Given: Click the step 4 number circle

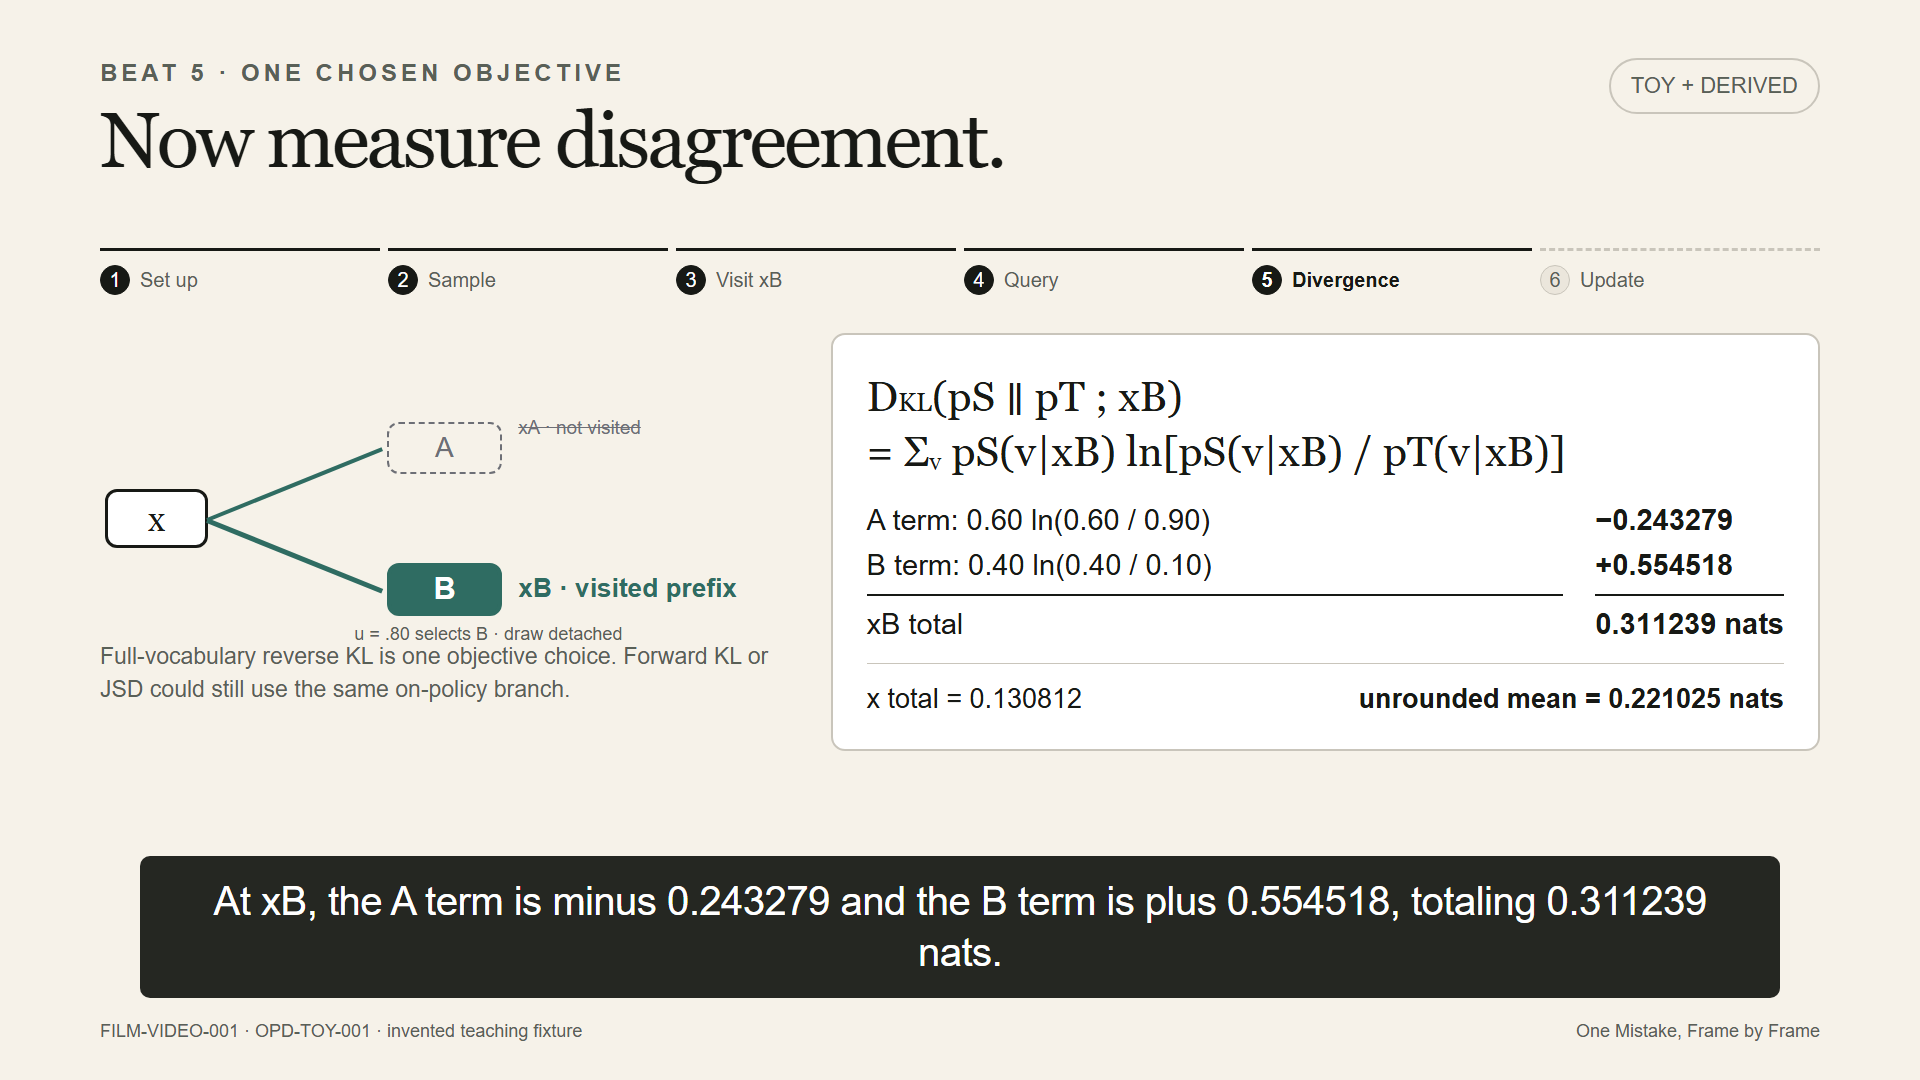Looking at the screenshot, I should (979, 280).
